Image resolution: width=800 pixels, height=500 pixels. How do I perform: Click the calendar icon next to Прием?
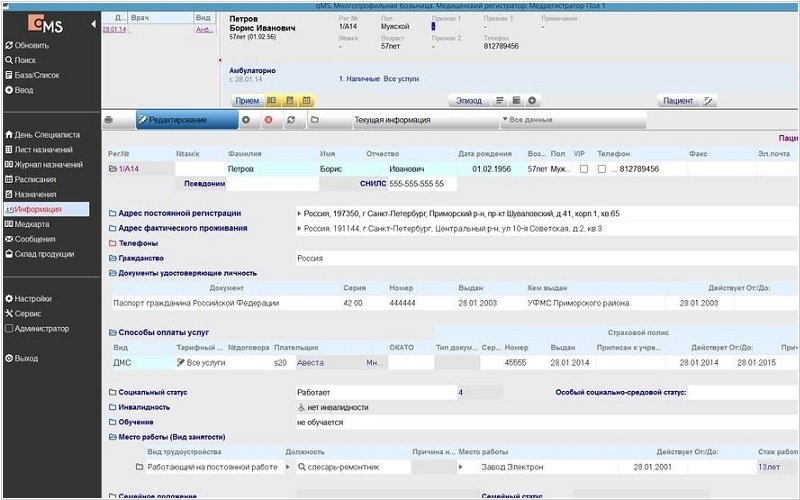tap(307, 101)
